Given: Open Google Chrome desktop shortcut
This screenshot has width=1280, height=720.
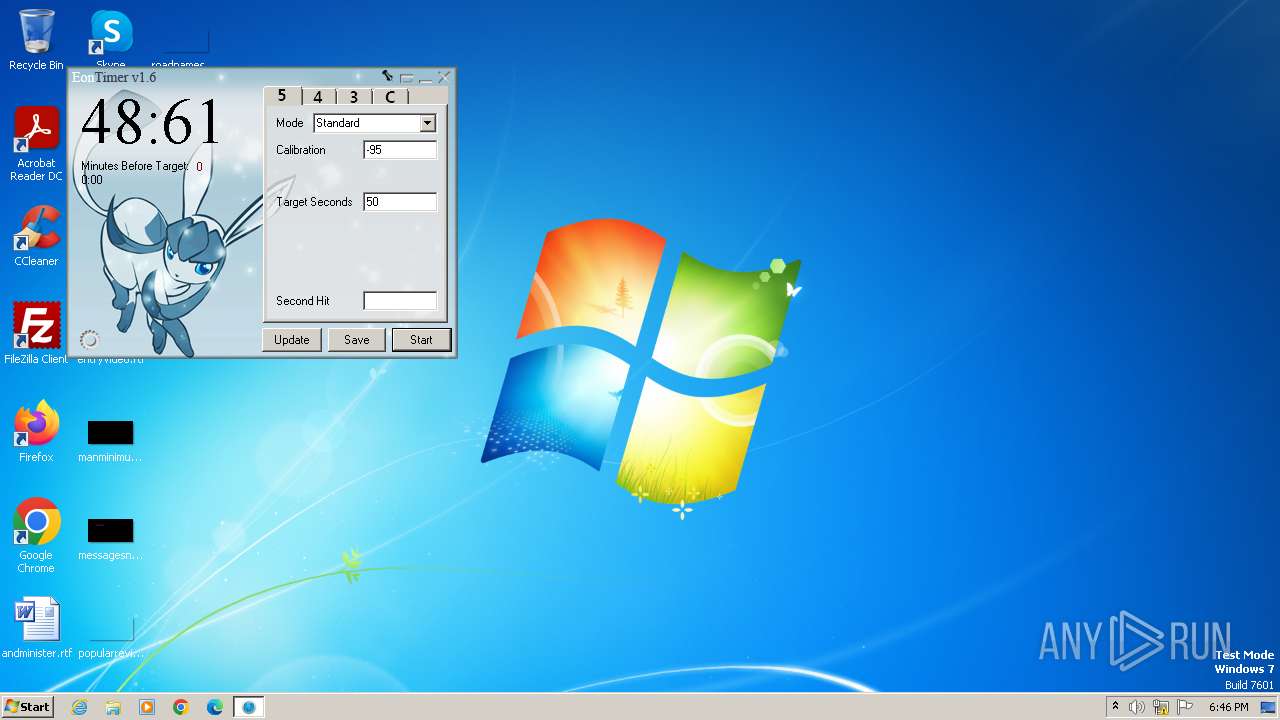Looking at the screenshot, I should click(x=36, y=536).
